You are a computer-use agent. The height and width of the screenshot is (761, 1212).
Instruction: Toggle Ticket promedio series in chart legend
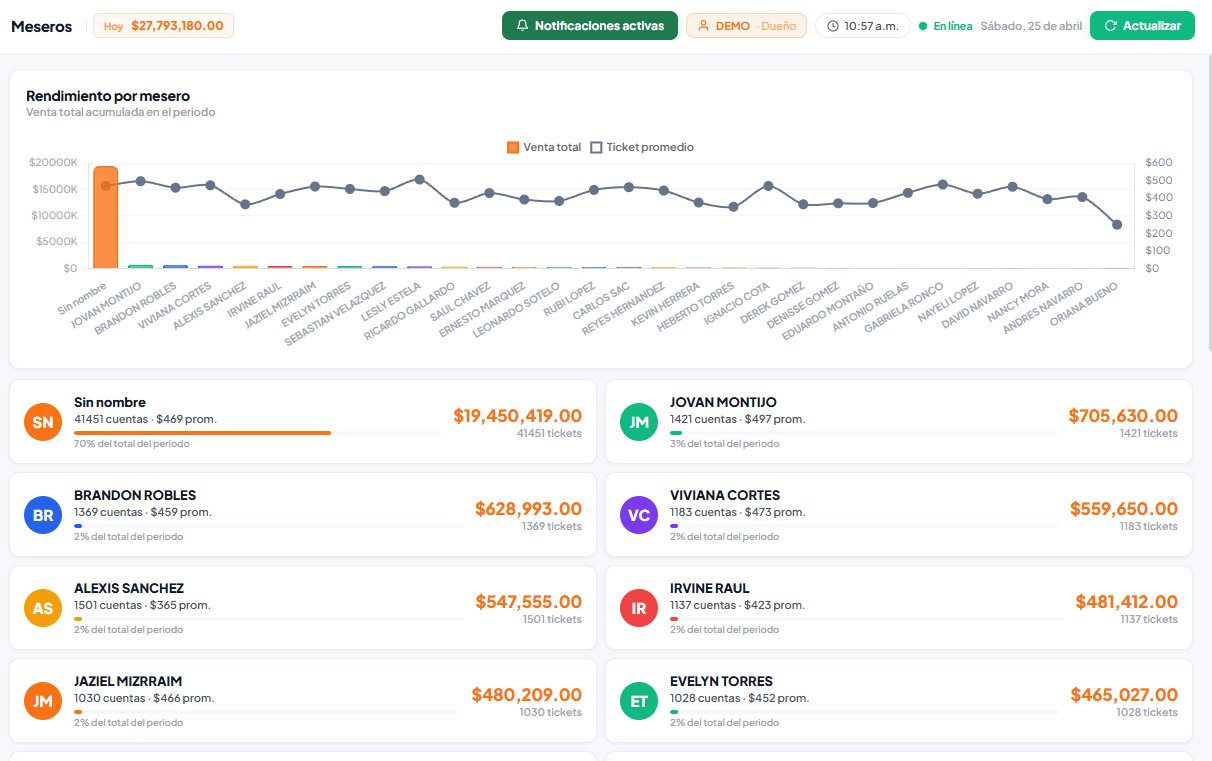[641, 147]
